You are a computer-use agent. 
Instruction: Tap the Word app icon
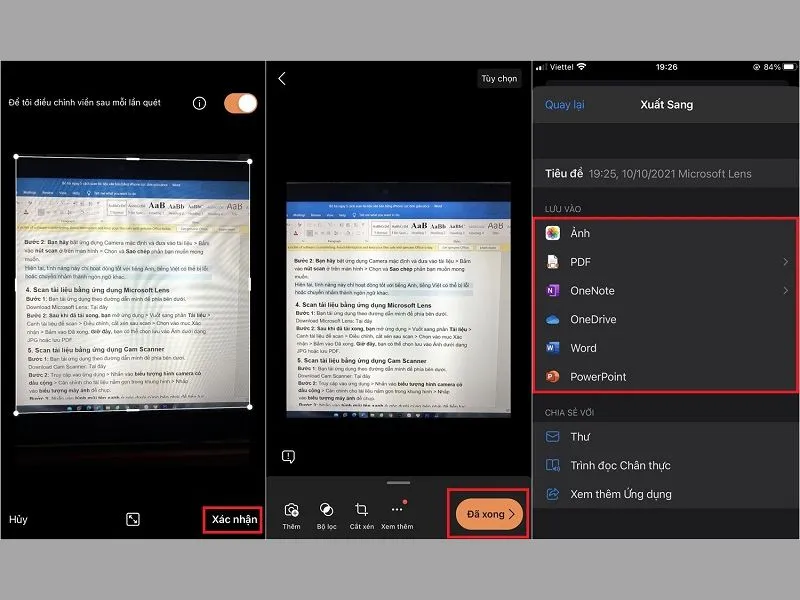coord(553,348)
